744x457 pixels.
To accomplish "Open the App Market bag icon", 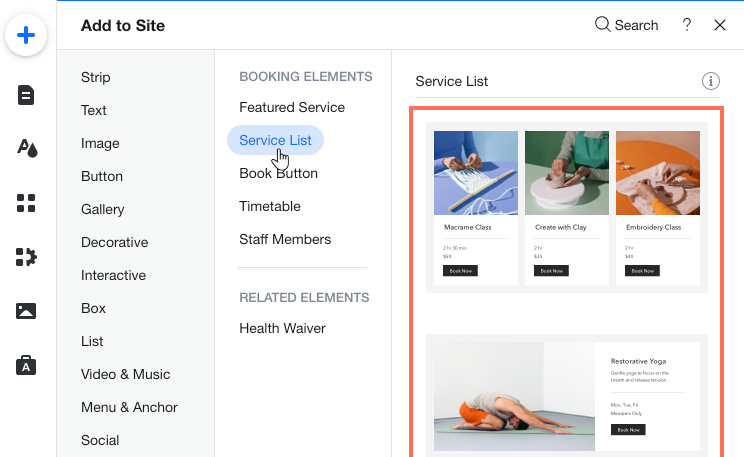I will [x=26, y=365].
